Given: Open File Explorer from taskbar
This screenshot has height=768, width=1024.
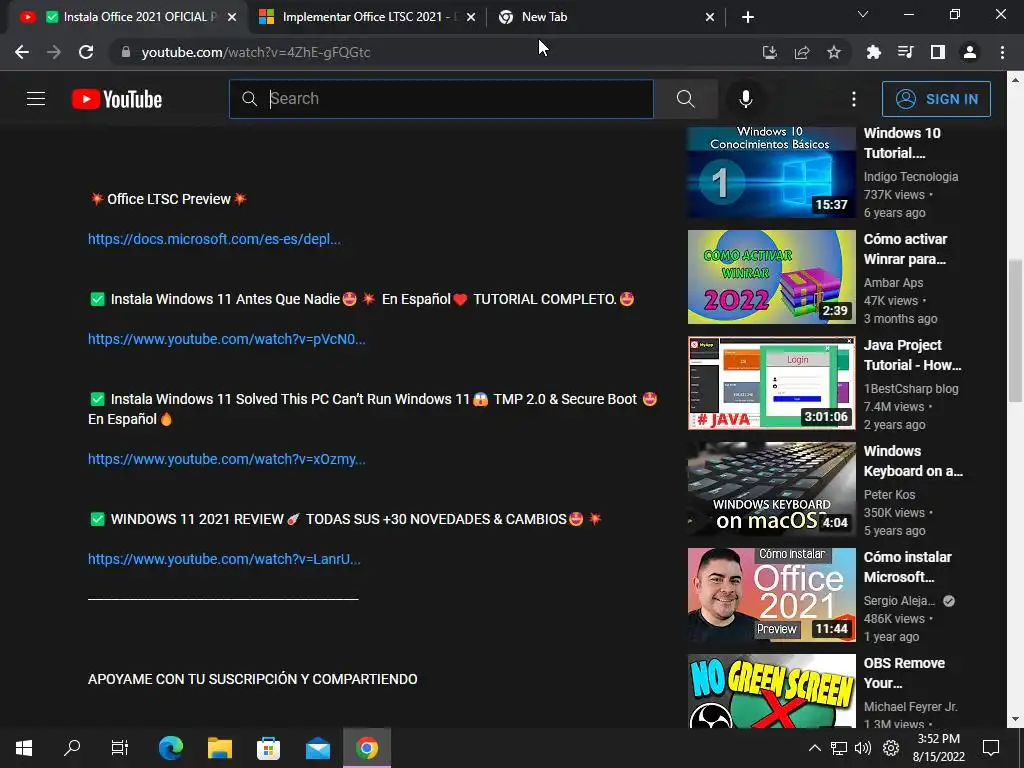Looking at the screenshot, I should [220, 748].
